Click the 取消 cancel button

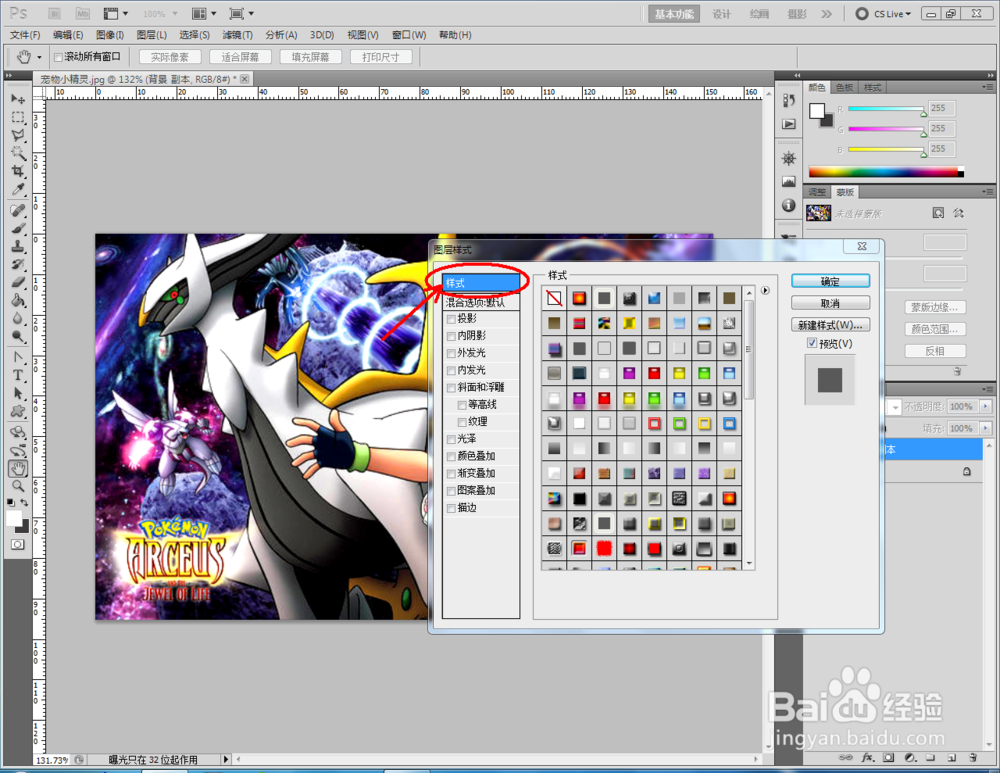tap(830, 303)
